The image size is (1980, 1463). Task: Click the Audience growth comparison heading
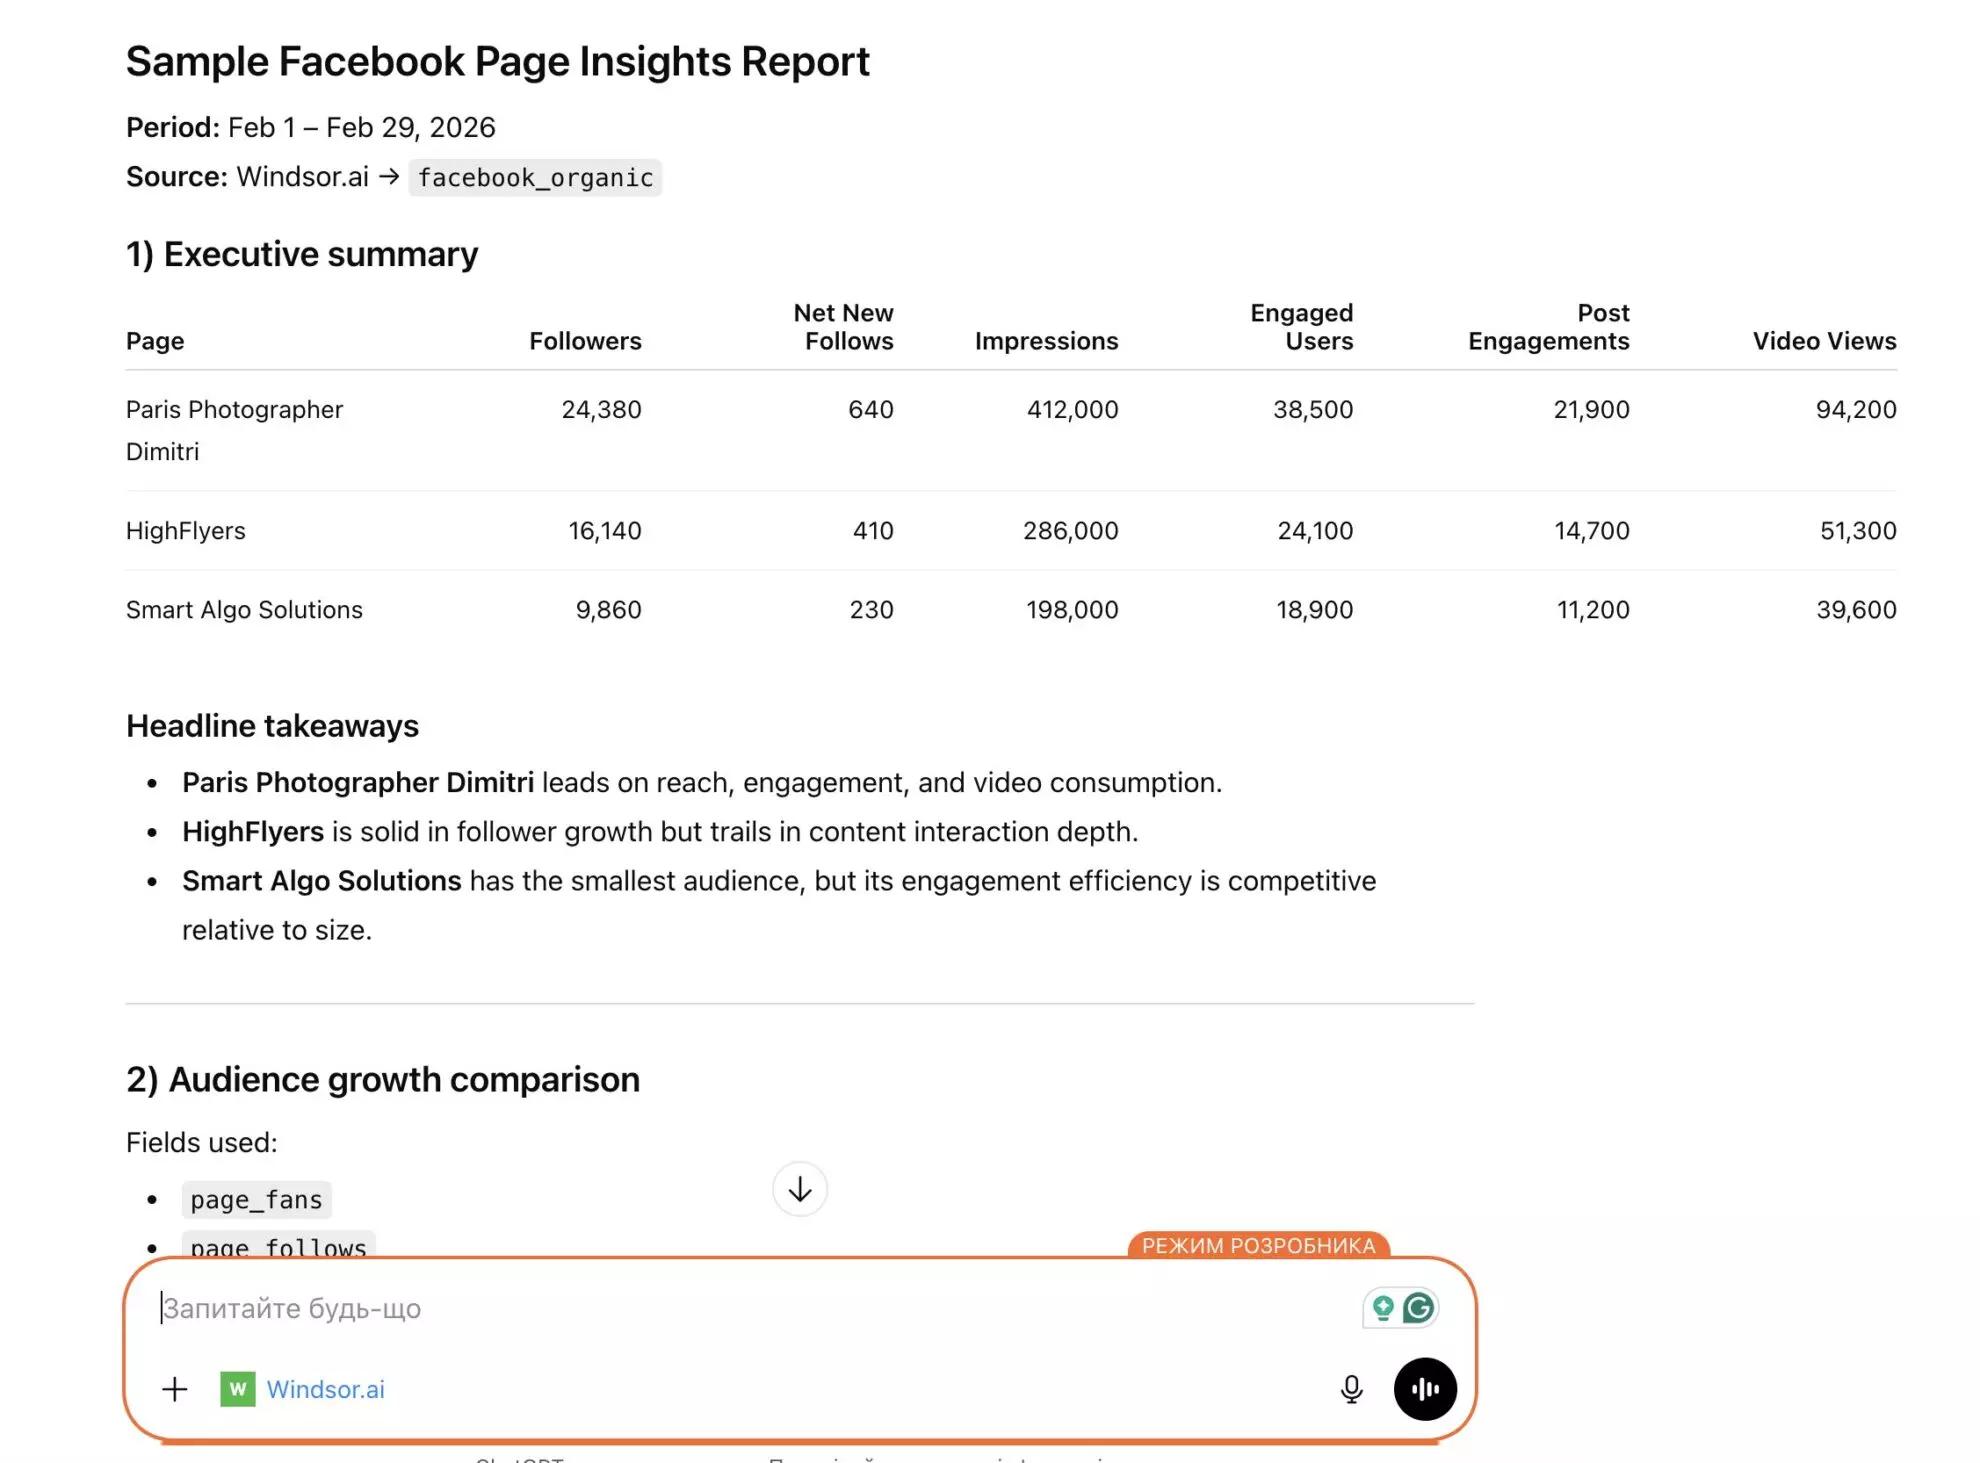coord(382,1079)
